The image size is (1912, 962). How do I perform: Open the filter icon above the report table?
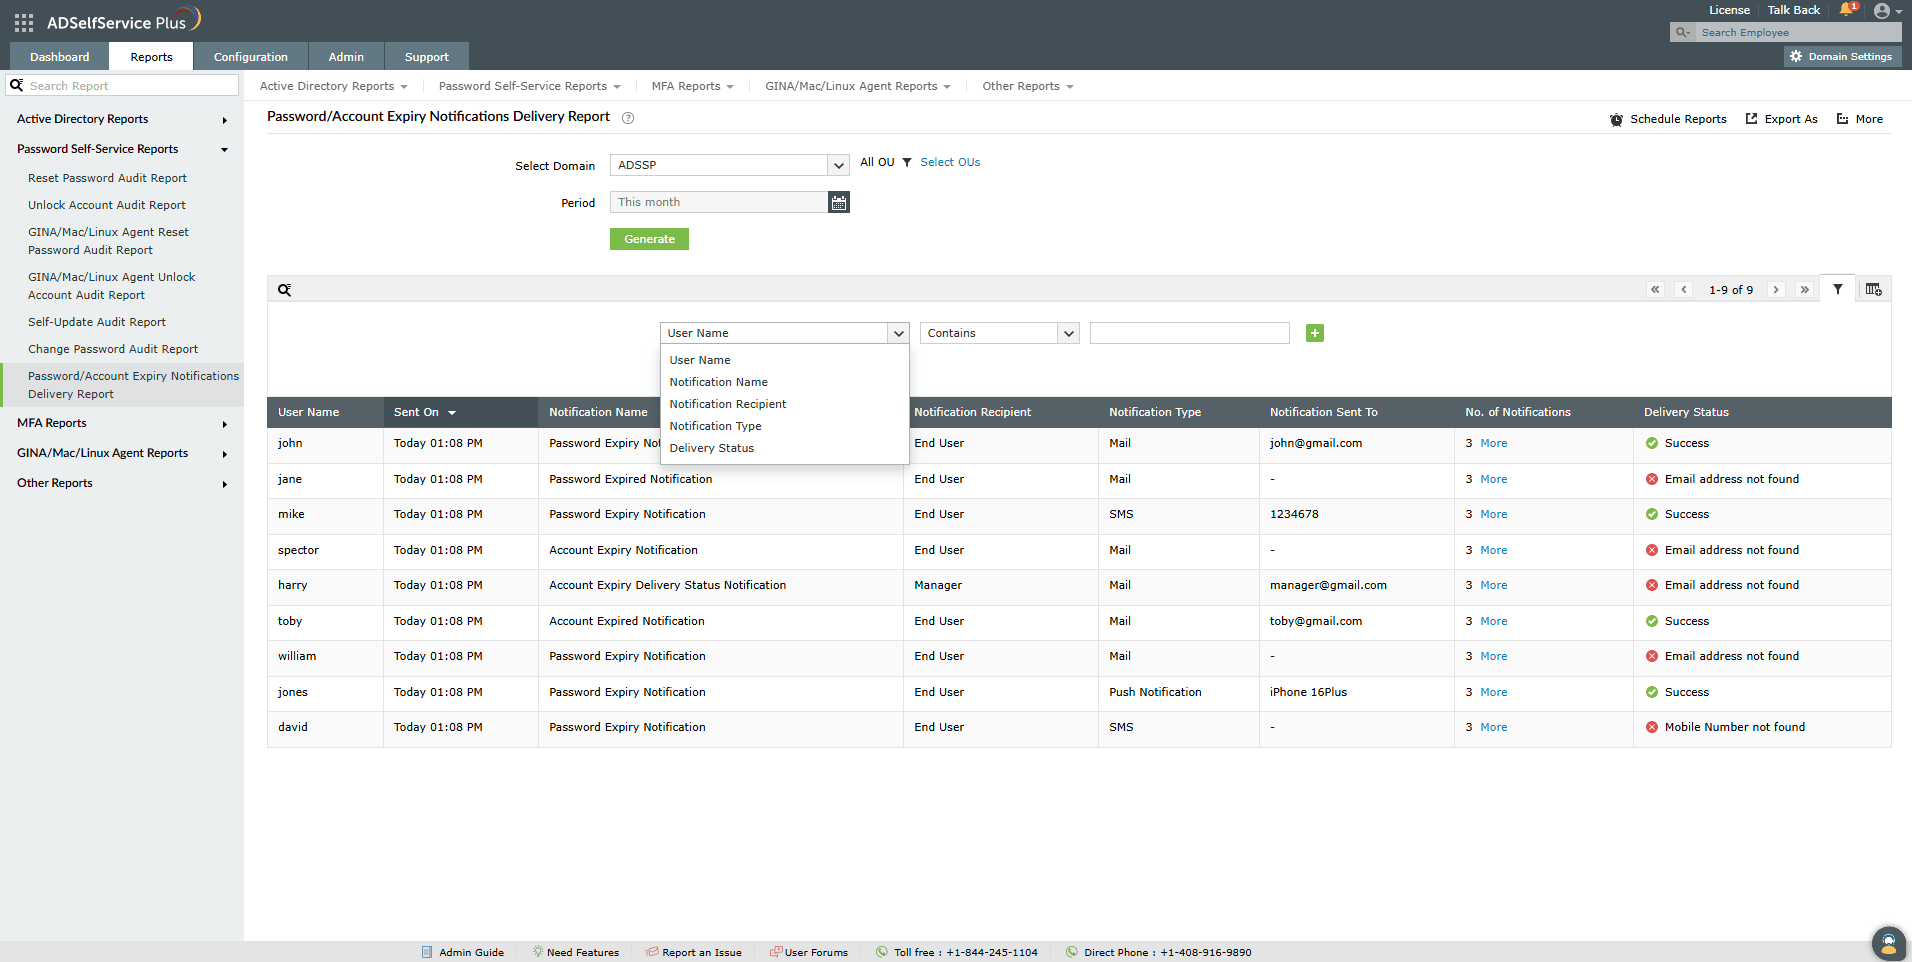[1838, 289]
